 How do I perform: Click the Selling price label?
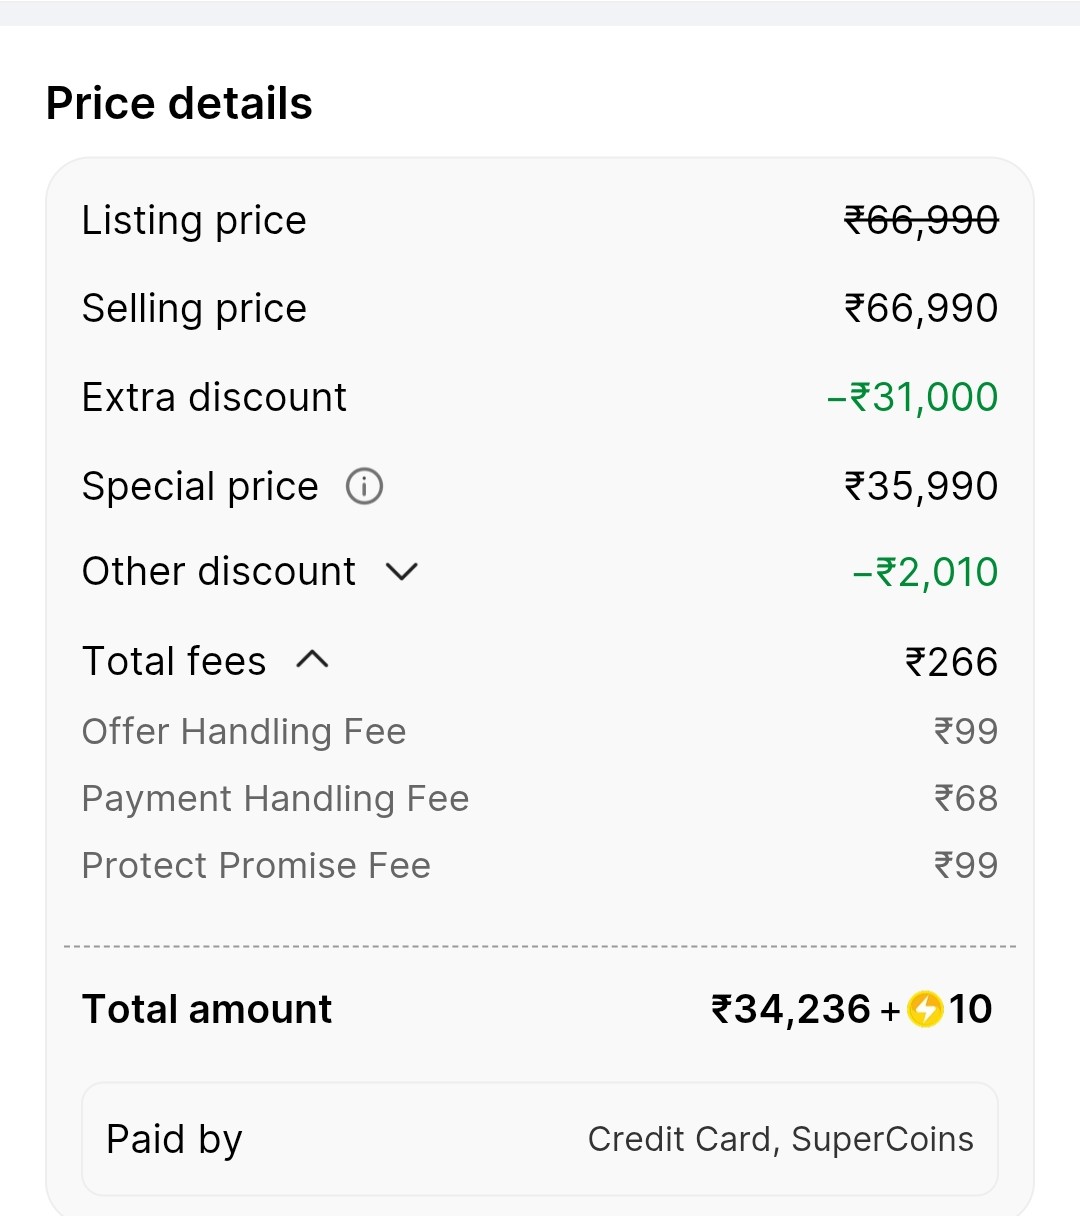[194, 309]
